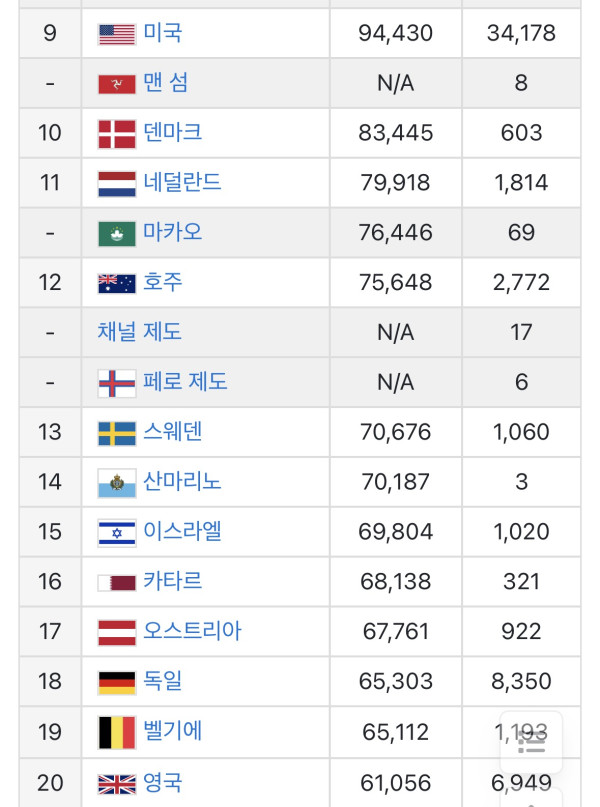Follow the 채널 제도 link
This screenshot has width=600, height=807.
[139, 332]
